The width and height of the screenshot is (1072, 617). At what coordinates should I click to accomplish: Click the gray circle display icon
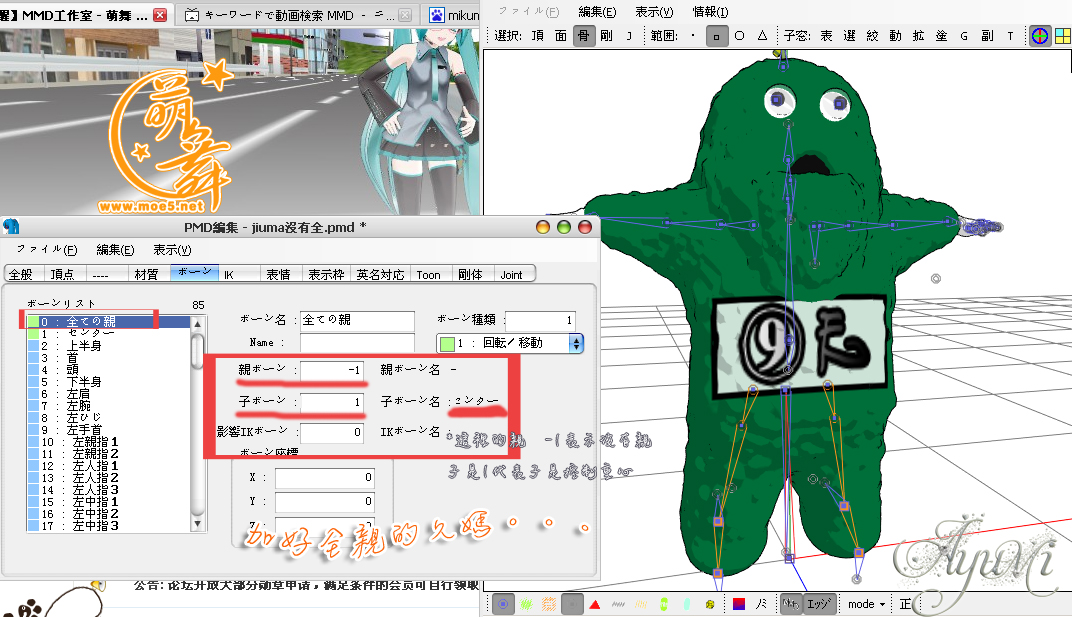572,604
